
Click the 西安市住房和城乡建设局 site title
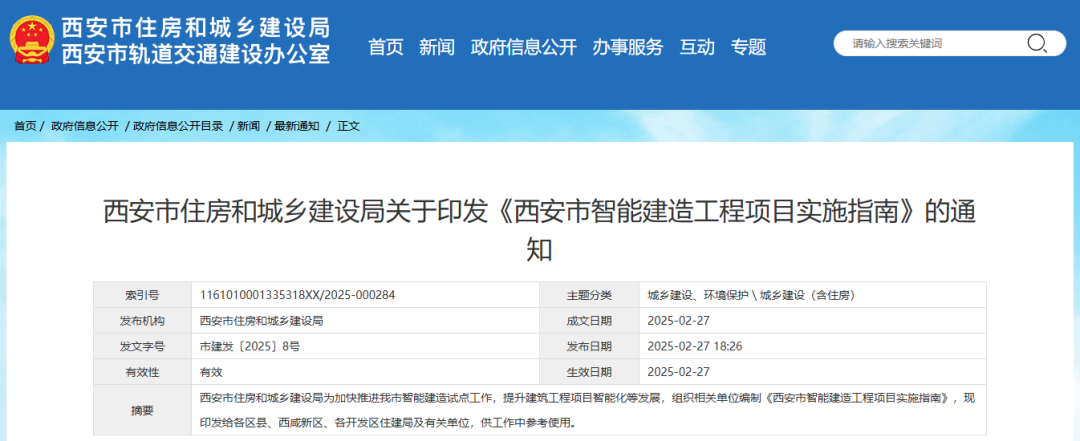196,27
